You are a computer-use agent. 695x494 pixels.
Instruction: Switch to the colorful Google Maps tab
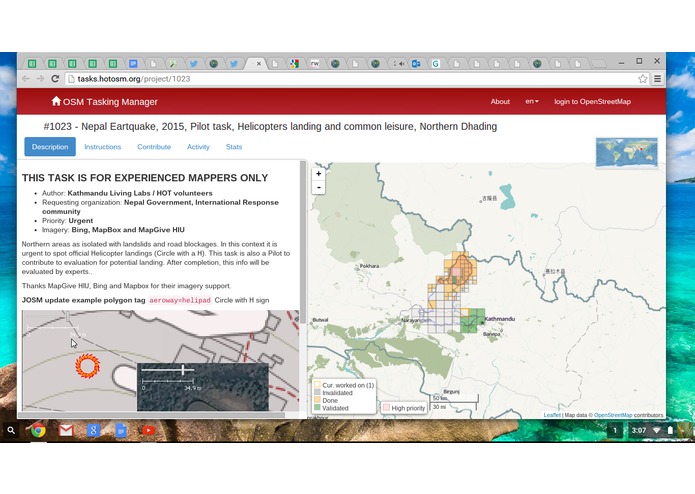click(294, 64)
